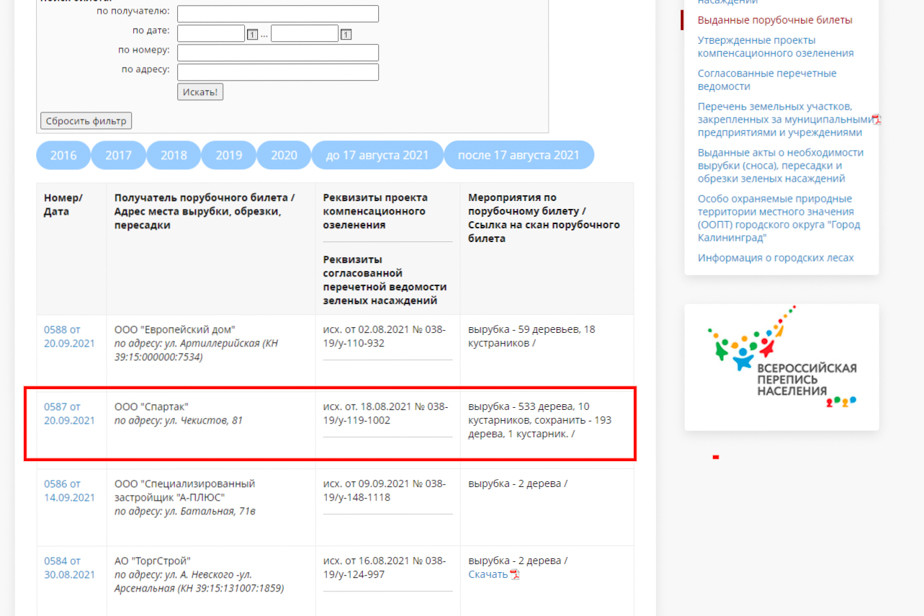The width and height of the screenshot is (924, 616).
Task: Click PDF icon beside Перечень земельных участков
Action: pyautogui.click(x=876, y=119)
